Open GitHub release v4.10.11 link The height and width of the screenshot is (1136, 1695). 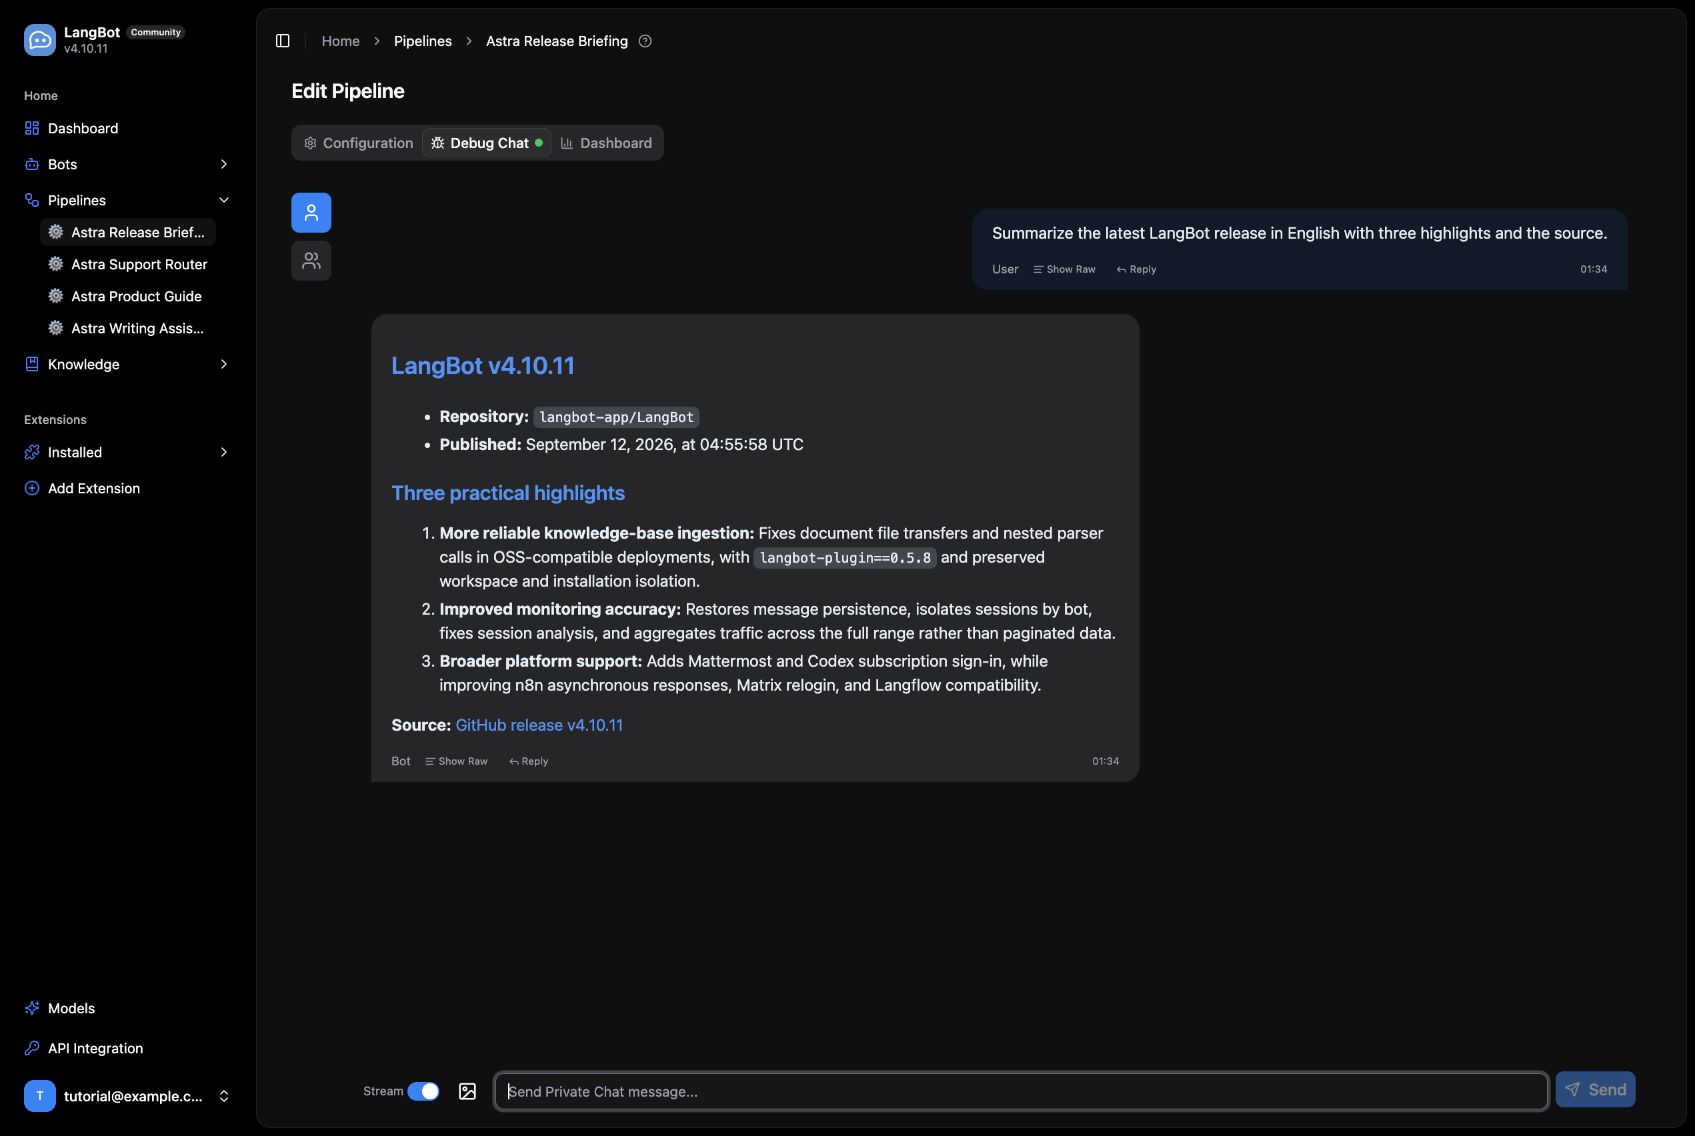(x=539, y=725)
